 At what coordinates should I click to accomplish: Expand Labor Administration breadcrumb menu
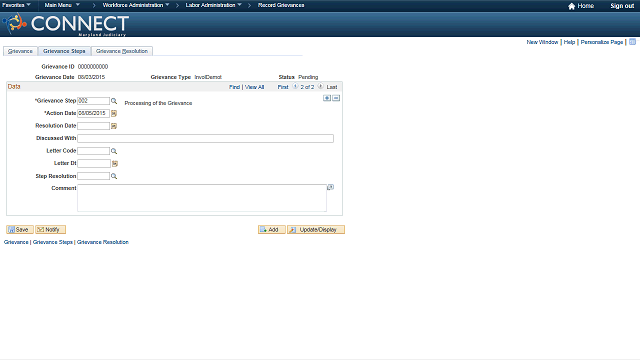(213, 5)
